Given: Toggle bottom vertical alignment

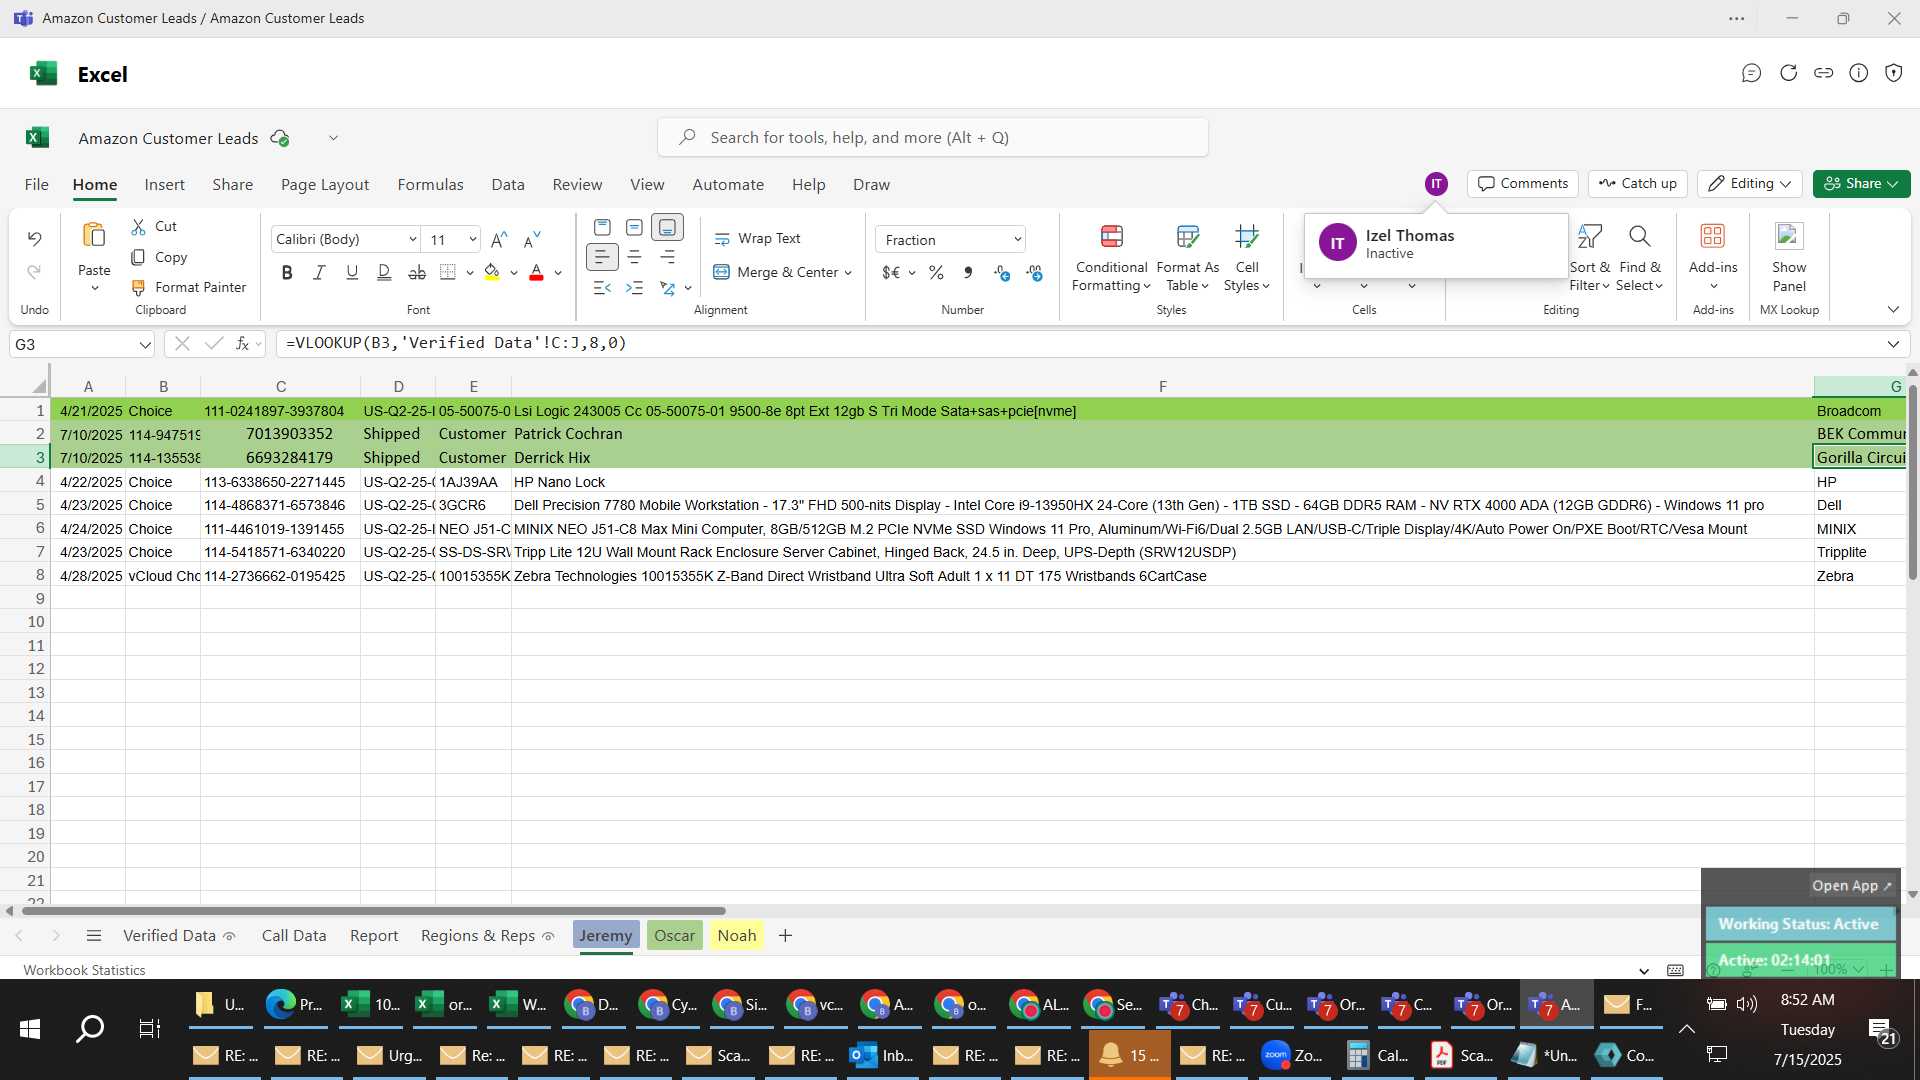Looking at the screenshot, I should coord(667,227).
